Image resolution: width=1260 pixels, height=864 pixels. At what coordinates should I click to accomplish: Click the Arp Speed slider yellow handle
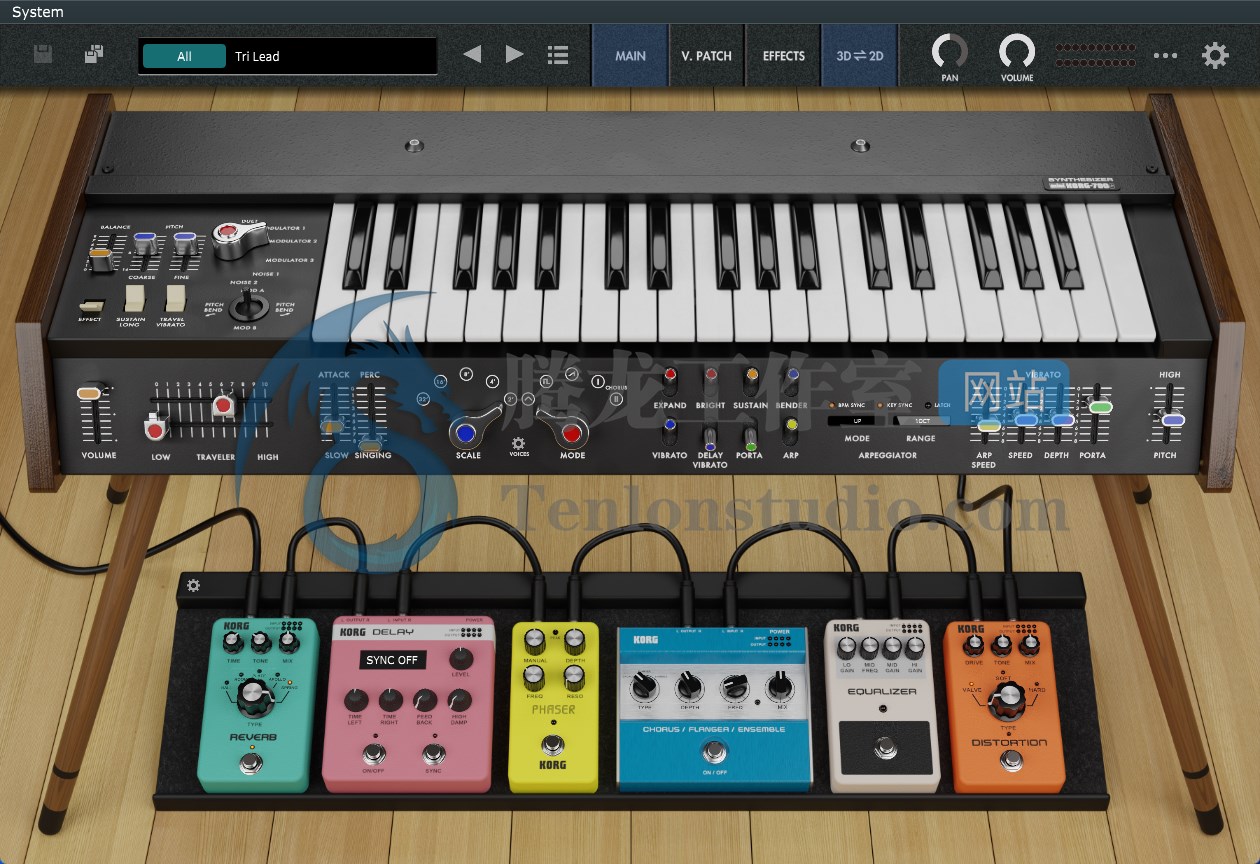pyautogui.click(x=988, y=426)
